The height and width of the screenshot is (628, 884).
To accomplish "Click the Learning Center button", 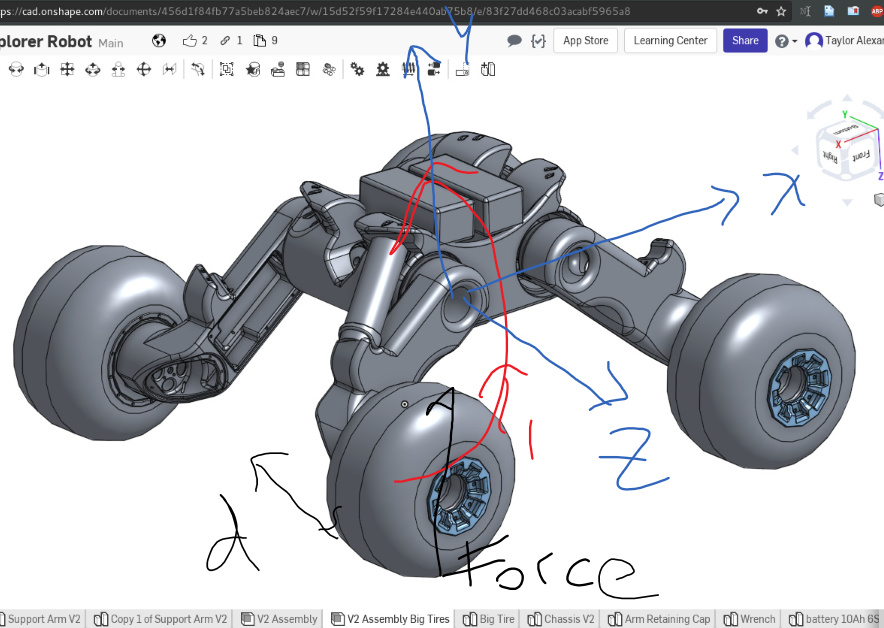I will pyautogui.click(x=670, y=41).
